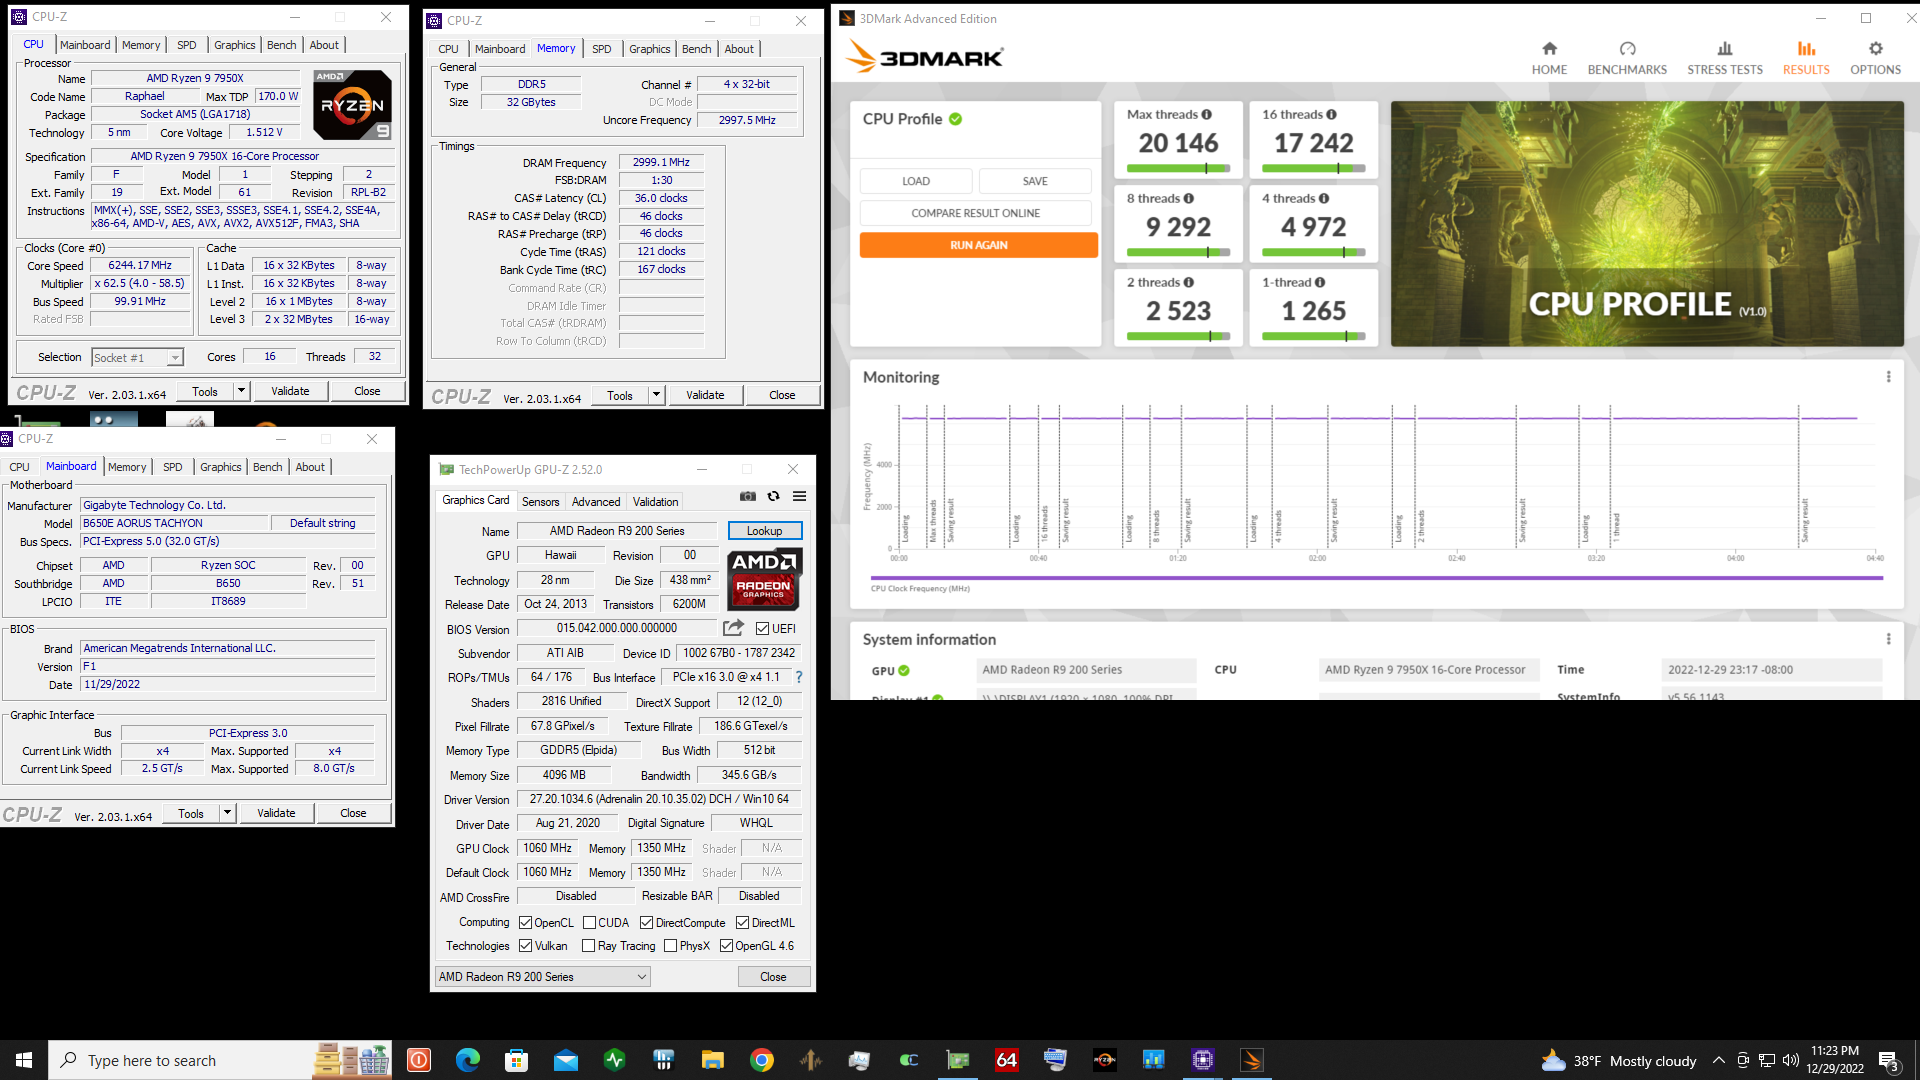Open Google Chrome from taskbar

(x=761, y=1060)
